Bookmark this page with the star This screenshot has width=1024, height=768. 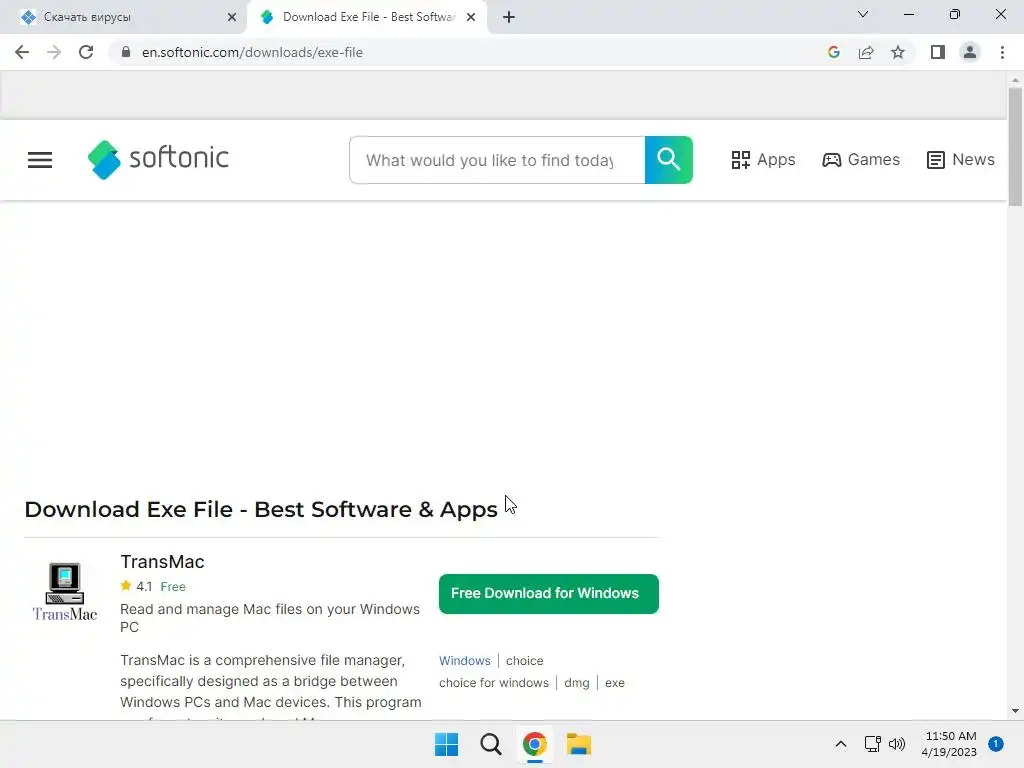(x=898, y=52)
